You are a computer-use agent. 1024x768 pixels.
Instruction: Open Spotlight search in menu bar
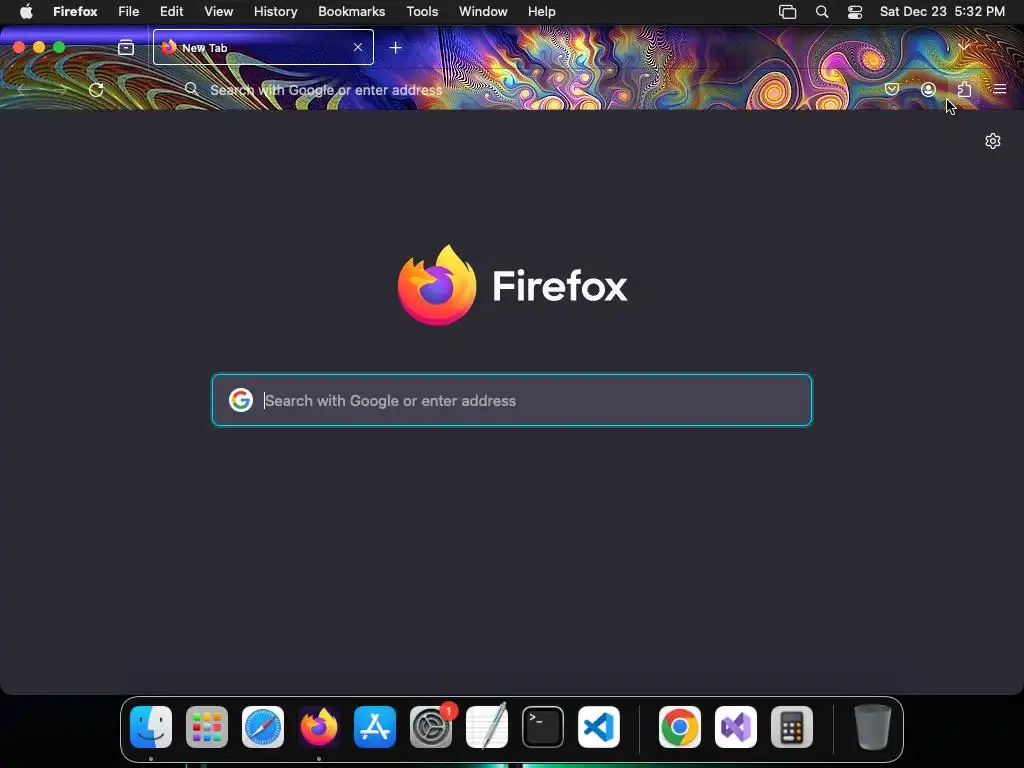click(x=822, y=12)
